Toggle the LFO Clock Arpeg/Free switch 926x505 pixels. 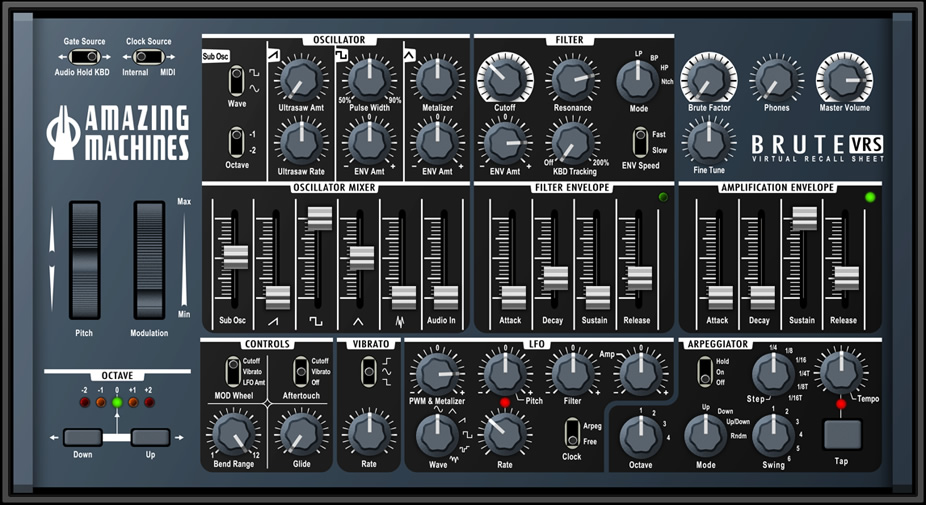click(572, 434)
